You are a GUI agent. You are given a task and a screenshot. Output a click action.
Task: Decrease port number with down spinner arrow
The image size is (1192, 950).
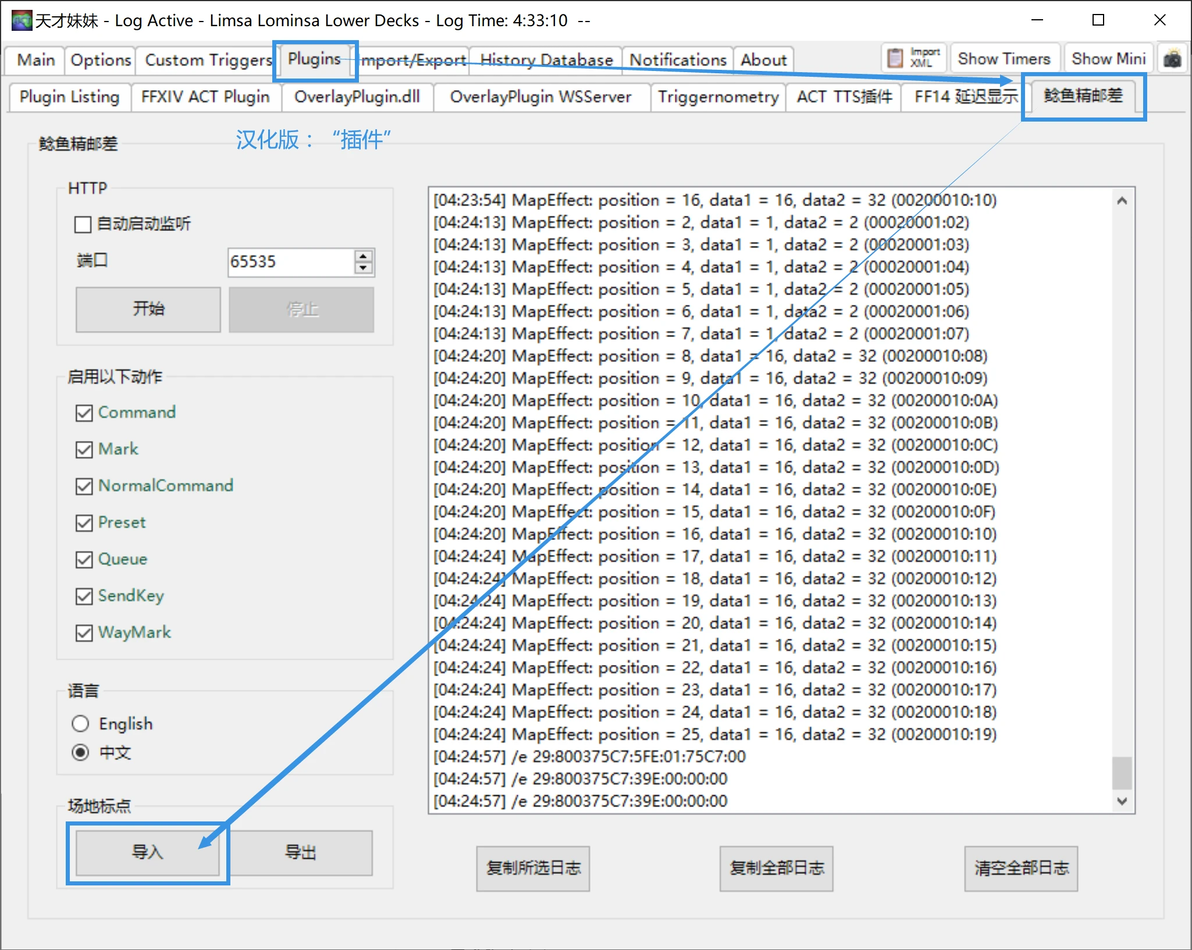coord(363,268)
